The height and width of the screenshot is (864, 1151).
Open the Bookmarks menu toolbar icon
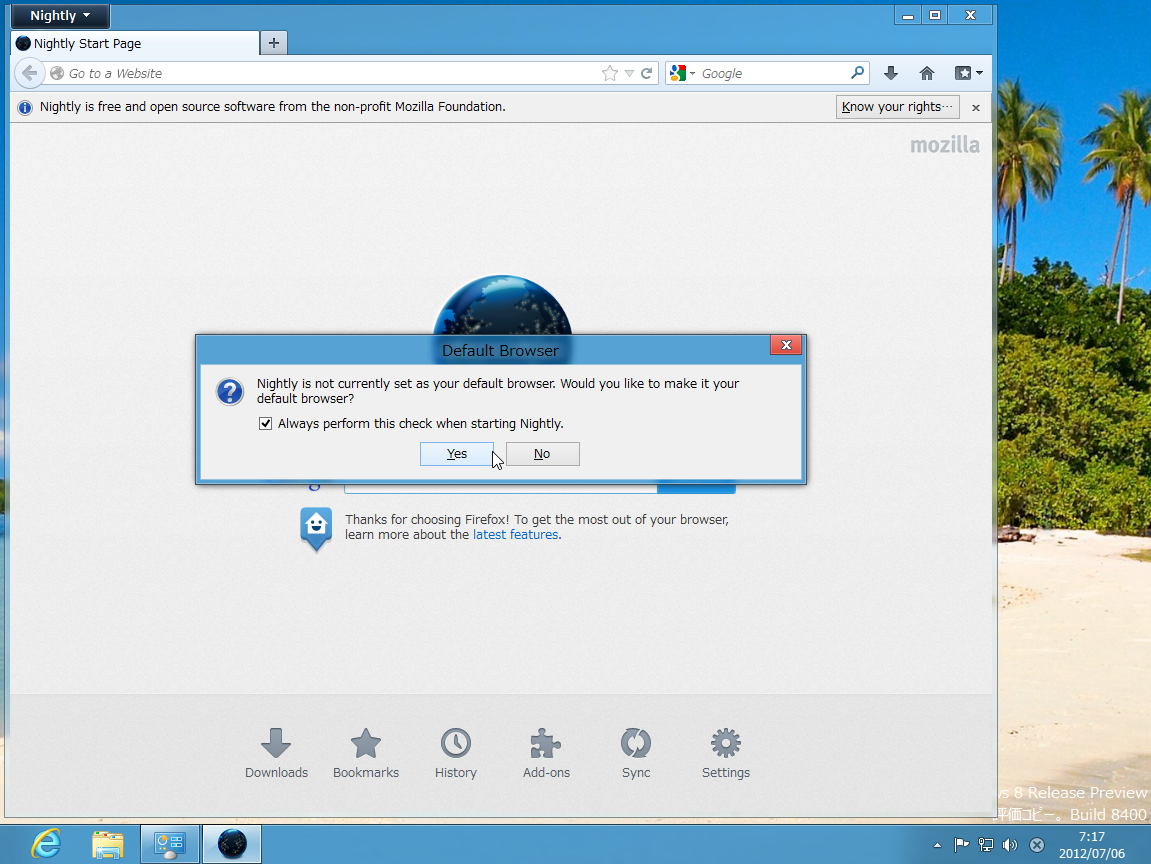tap(968, 73)
